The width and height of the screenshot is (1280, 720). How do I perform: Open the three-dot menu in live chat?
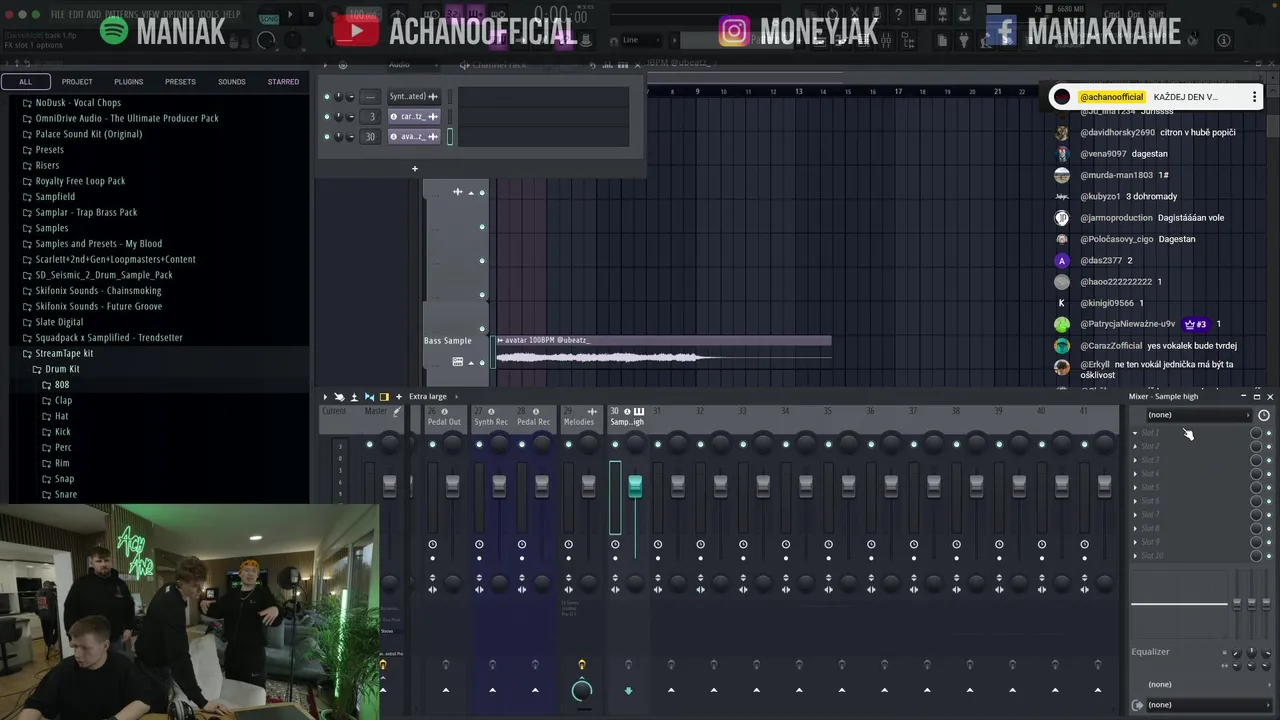point(1254,97)
